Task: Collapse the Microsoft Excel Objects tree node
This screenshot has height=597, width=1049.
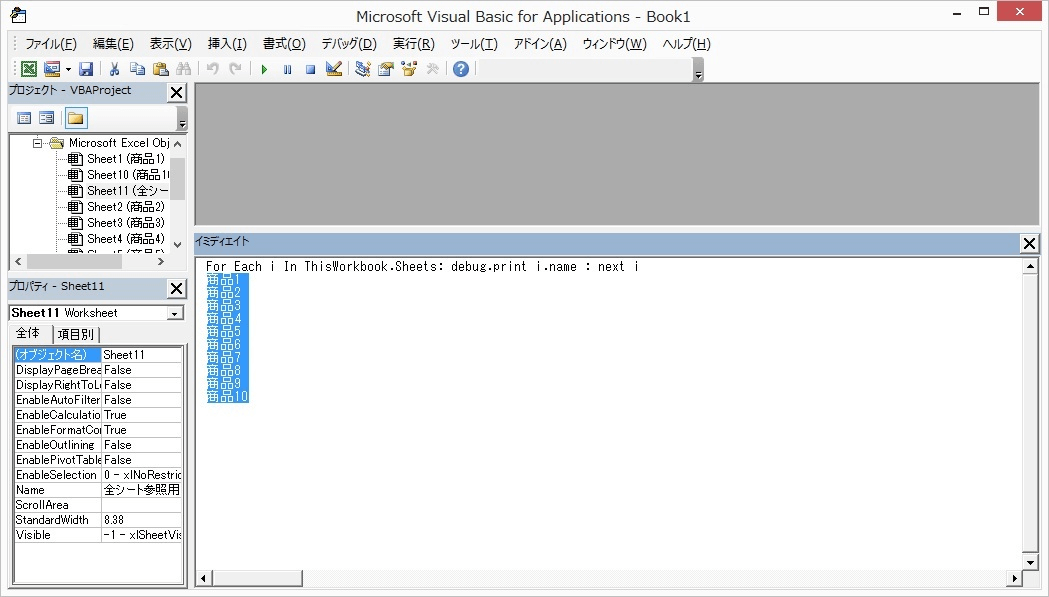Action: point(38,143)
